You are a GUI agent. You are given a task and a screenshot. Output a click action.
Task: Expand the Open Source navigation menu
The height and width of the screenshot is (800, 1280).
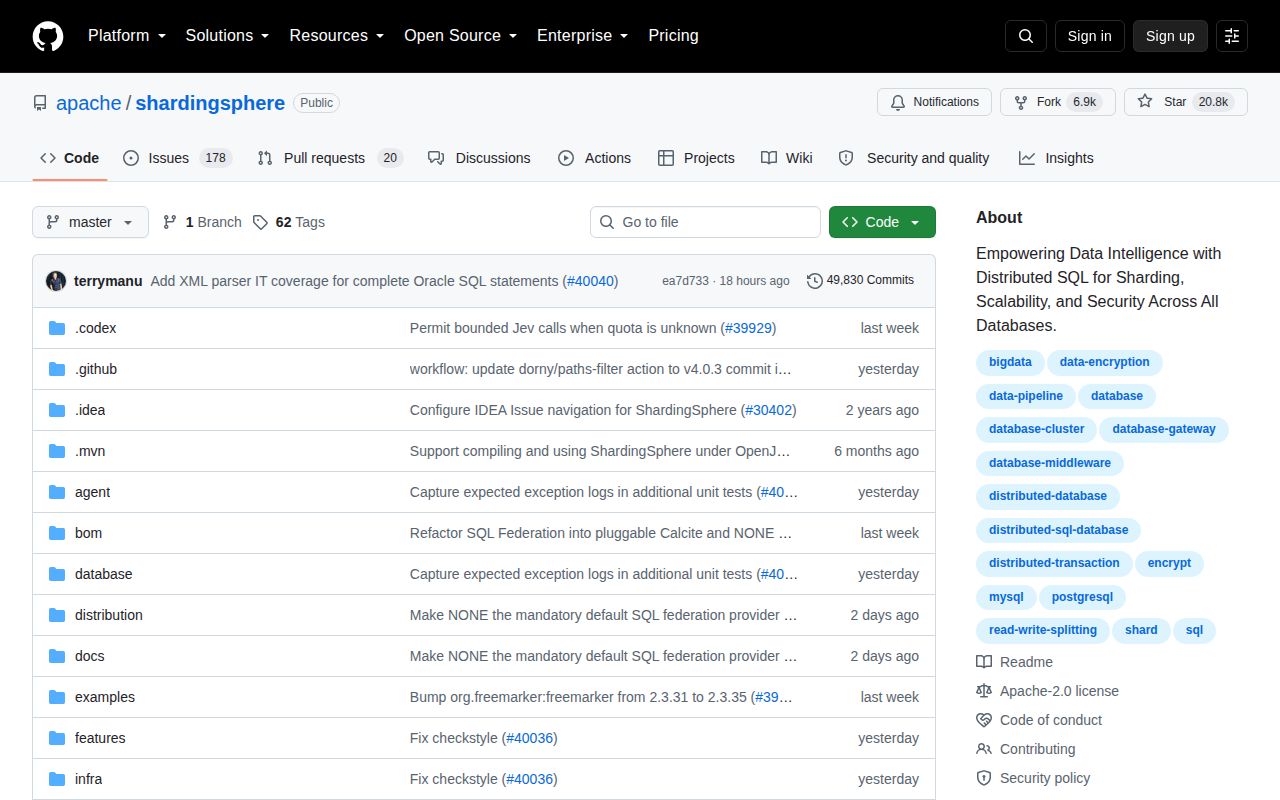461,36
